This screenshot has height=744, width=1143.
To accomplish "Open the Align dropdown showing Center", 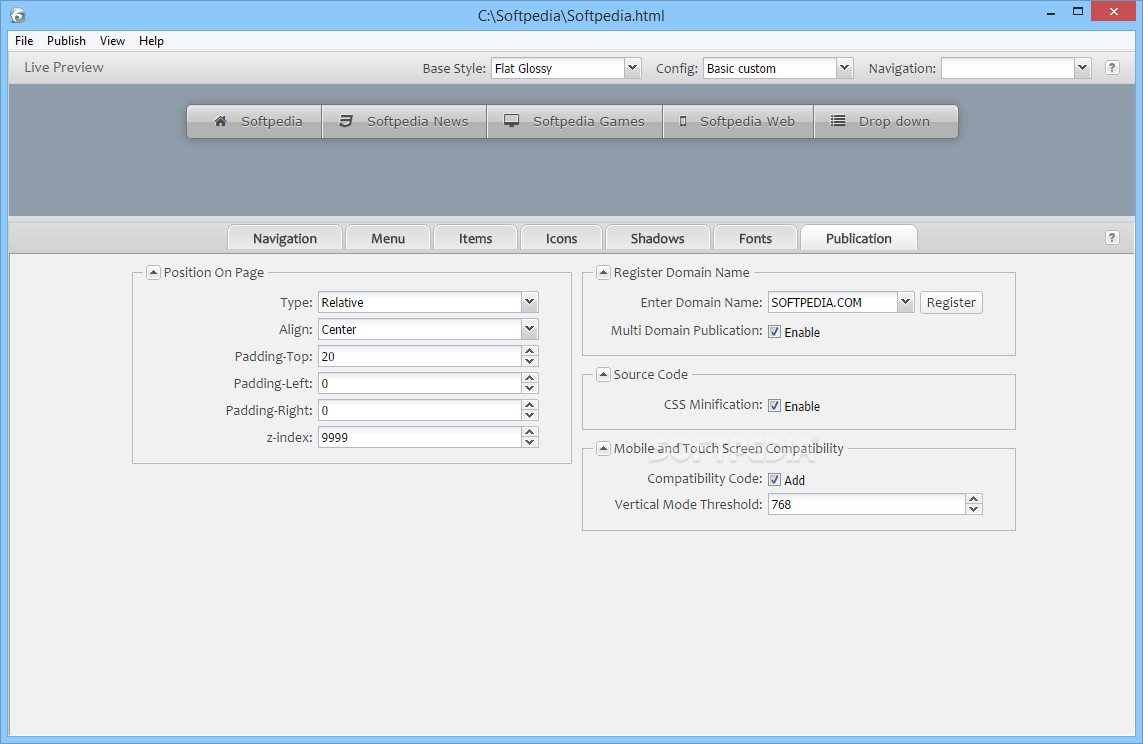I will [530, 329].
